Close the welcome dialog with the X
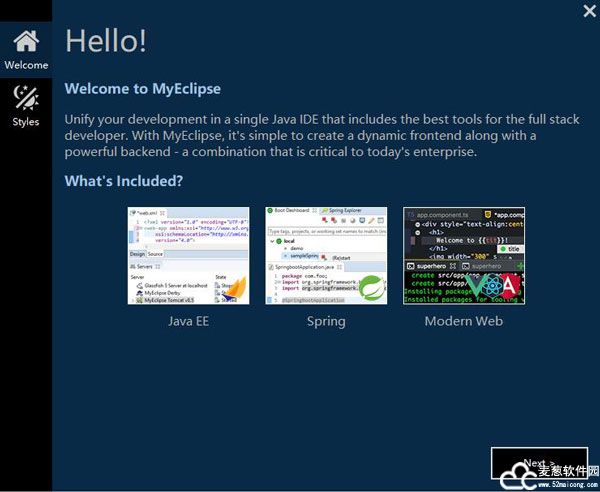Image resolution: width=600 pixels, height=492 pixels. point(590,11)
